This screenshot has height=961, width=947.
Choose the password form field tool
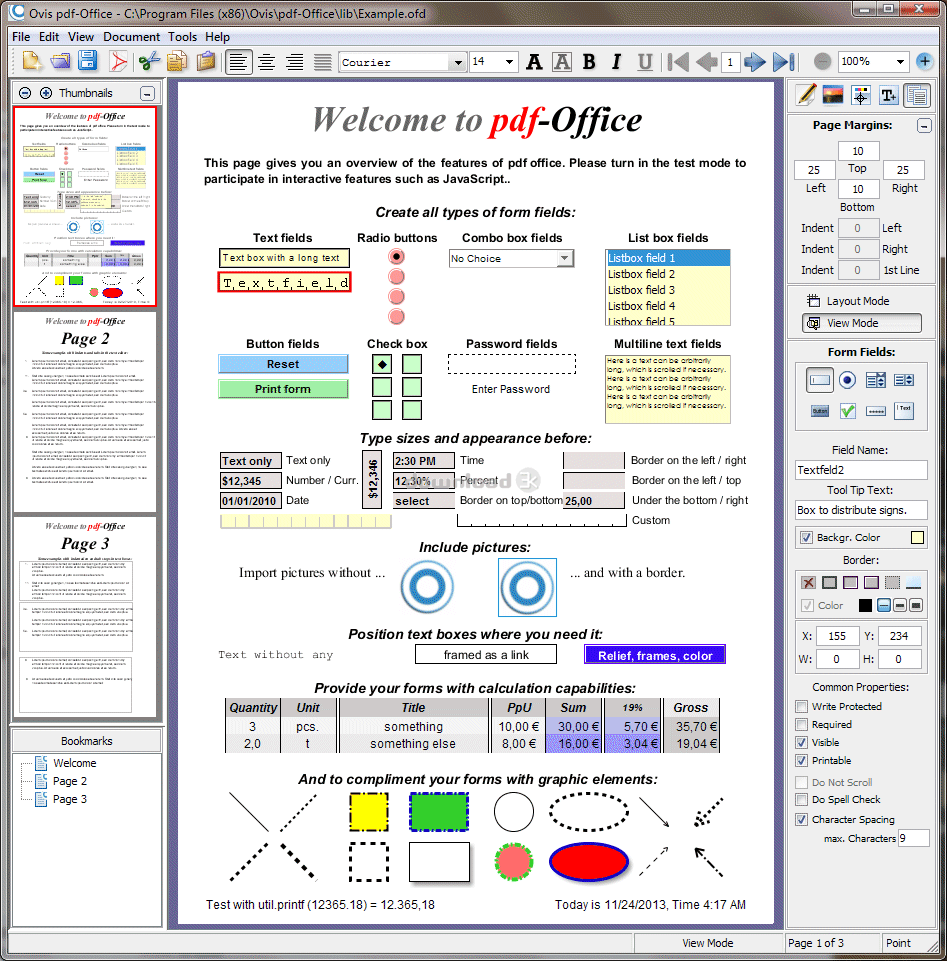point(876,411)
